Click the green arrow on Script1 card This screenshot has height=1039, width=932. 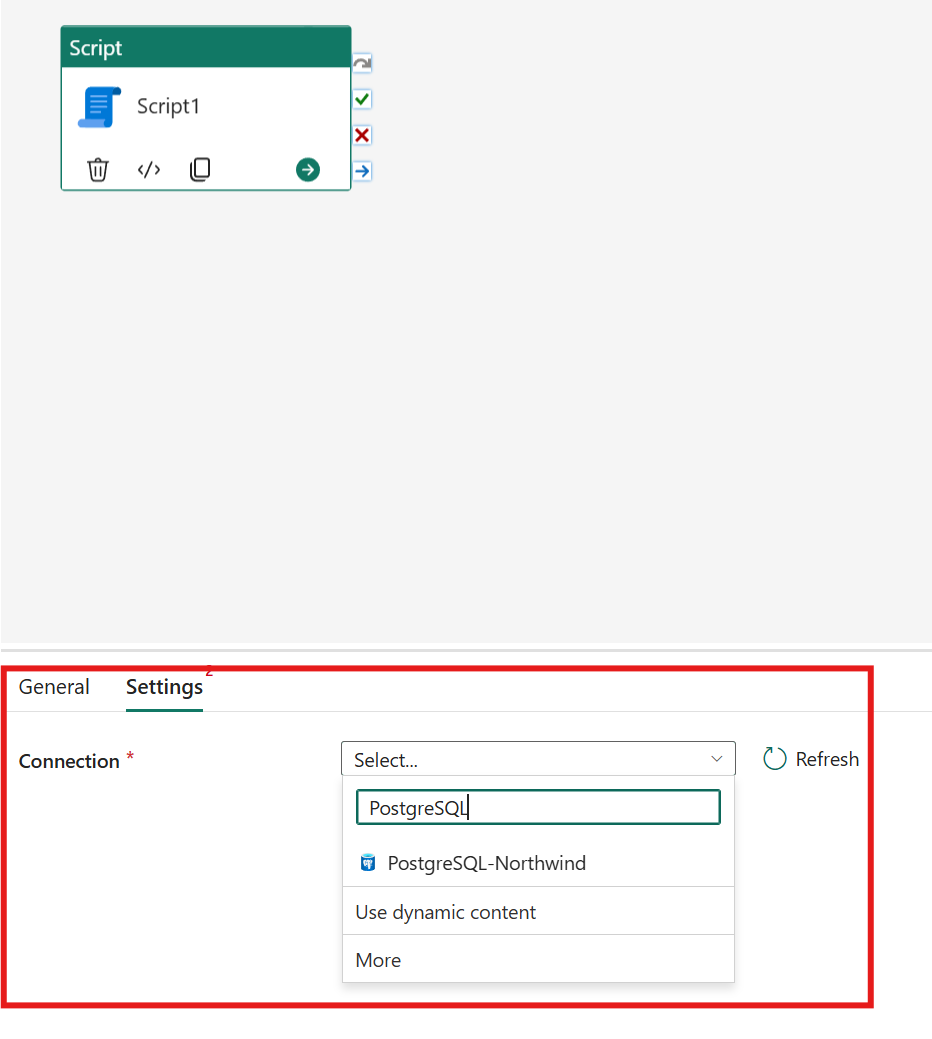pos(308,170)
